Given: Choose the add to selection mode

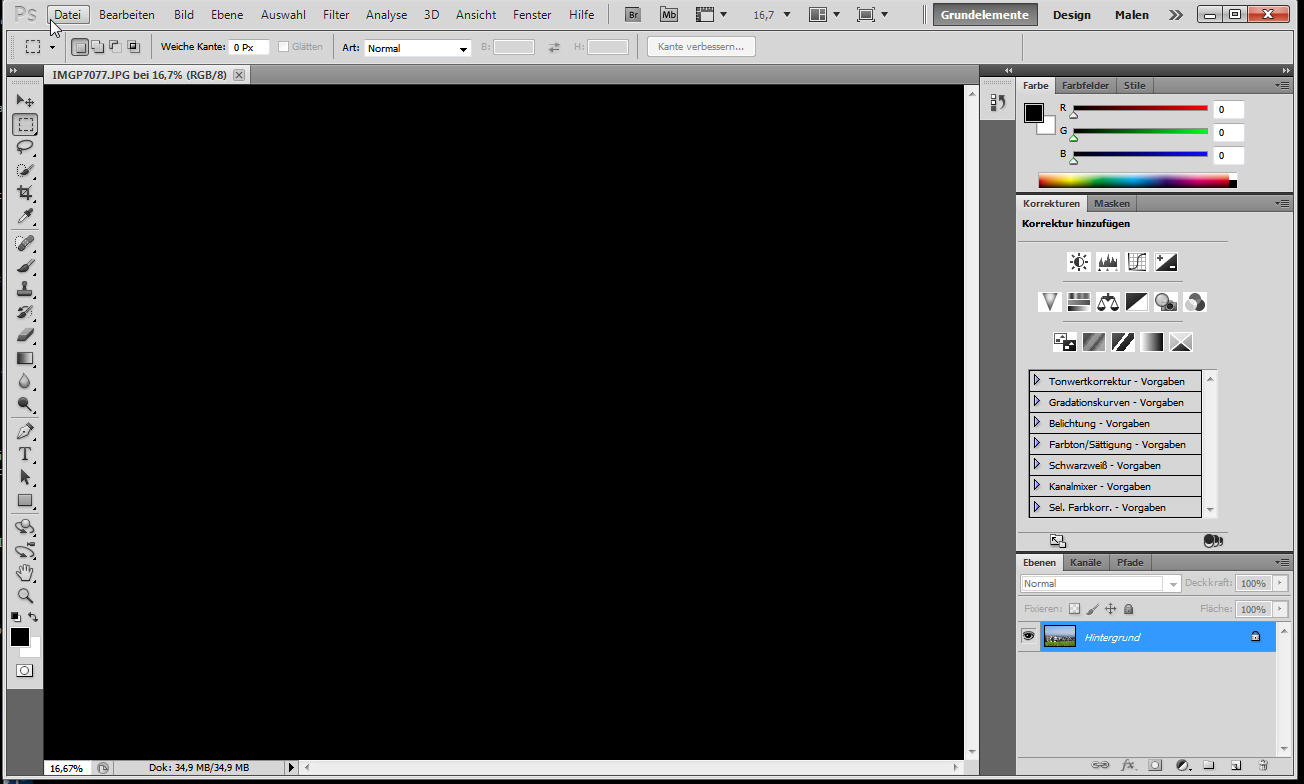Looking at the screenshot, I should click(97, 47).
